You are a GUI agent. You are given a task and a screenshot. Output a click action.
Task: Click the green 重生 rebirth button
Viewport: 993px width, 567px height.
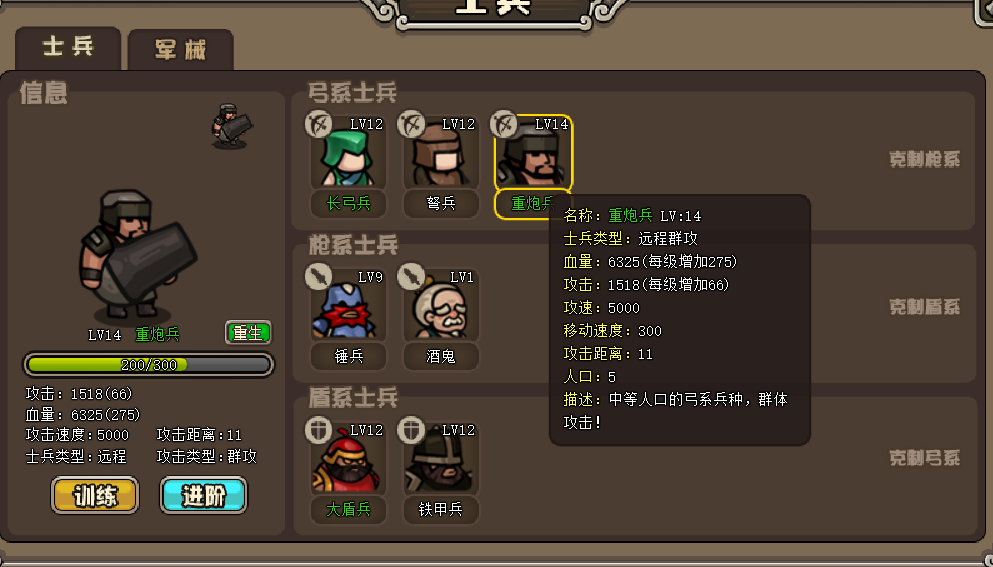(x=248, y=333)
